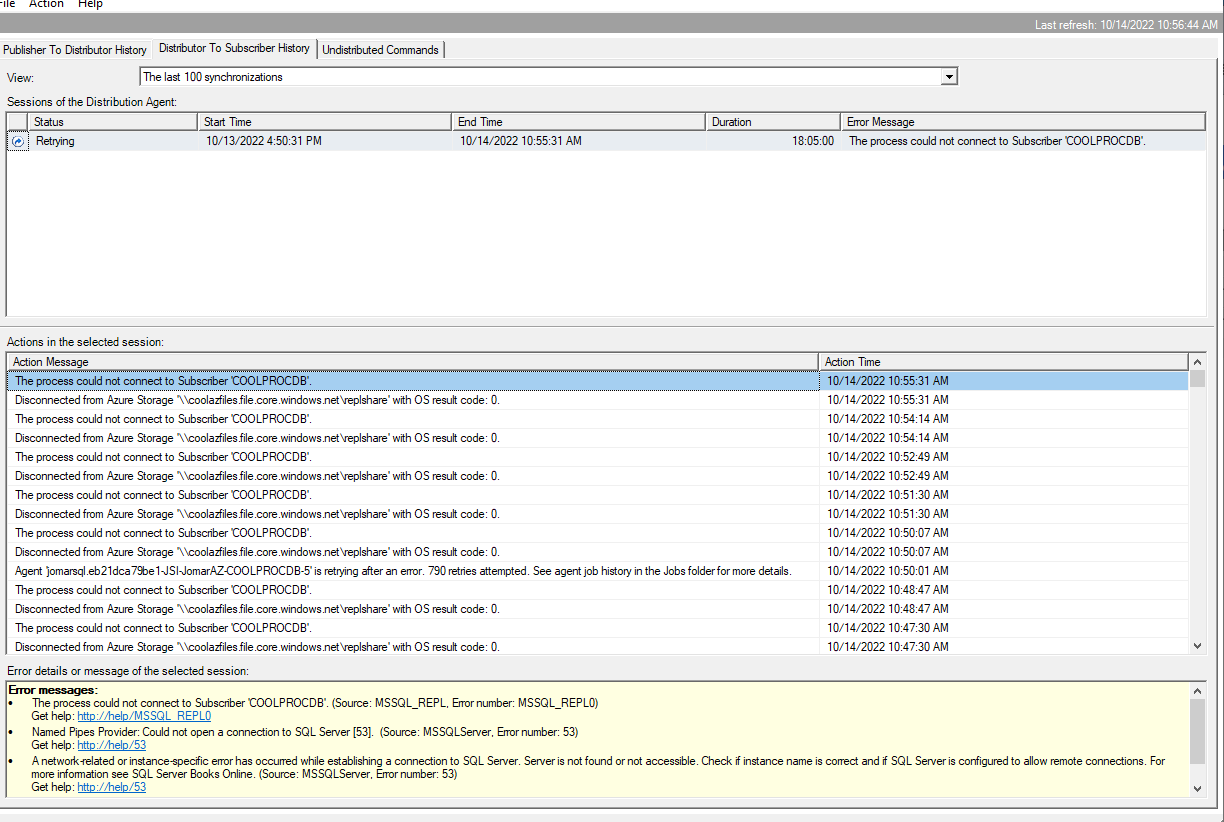Select the 'Disconnected from Azure Storage' action at 10:55:31 AM

point(598,400)
